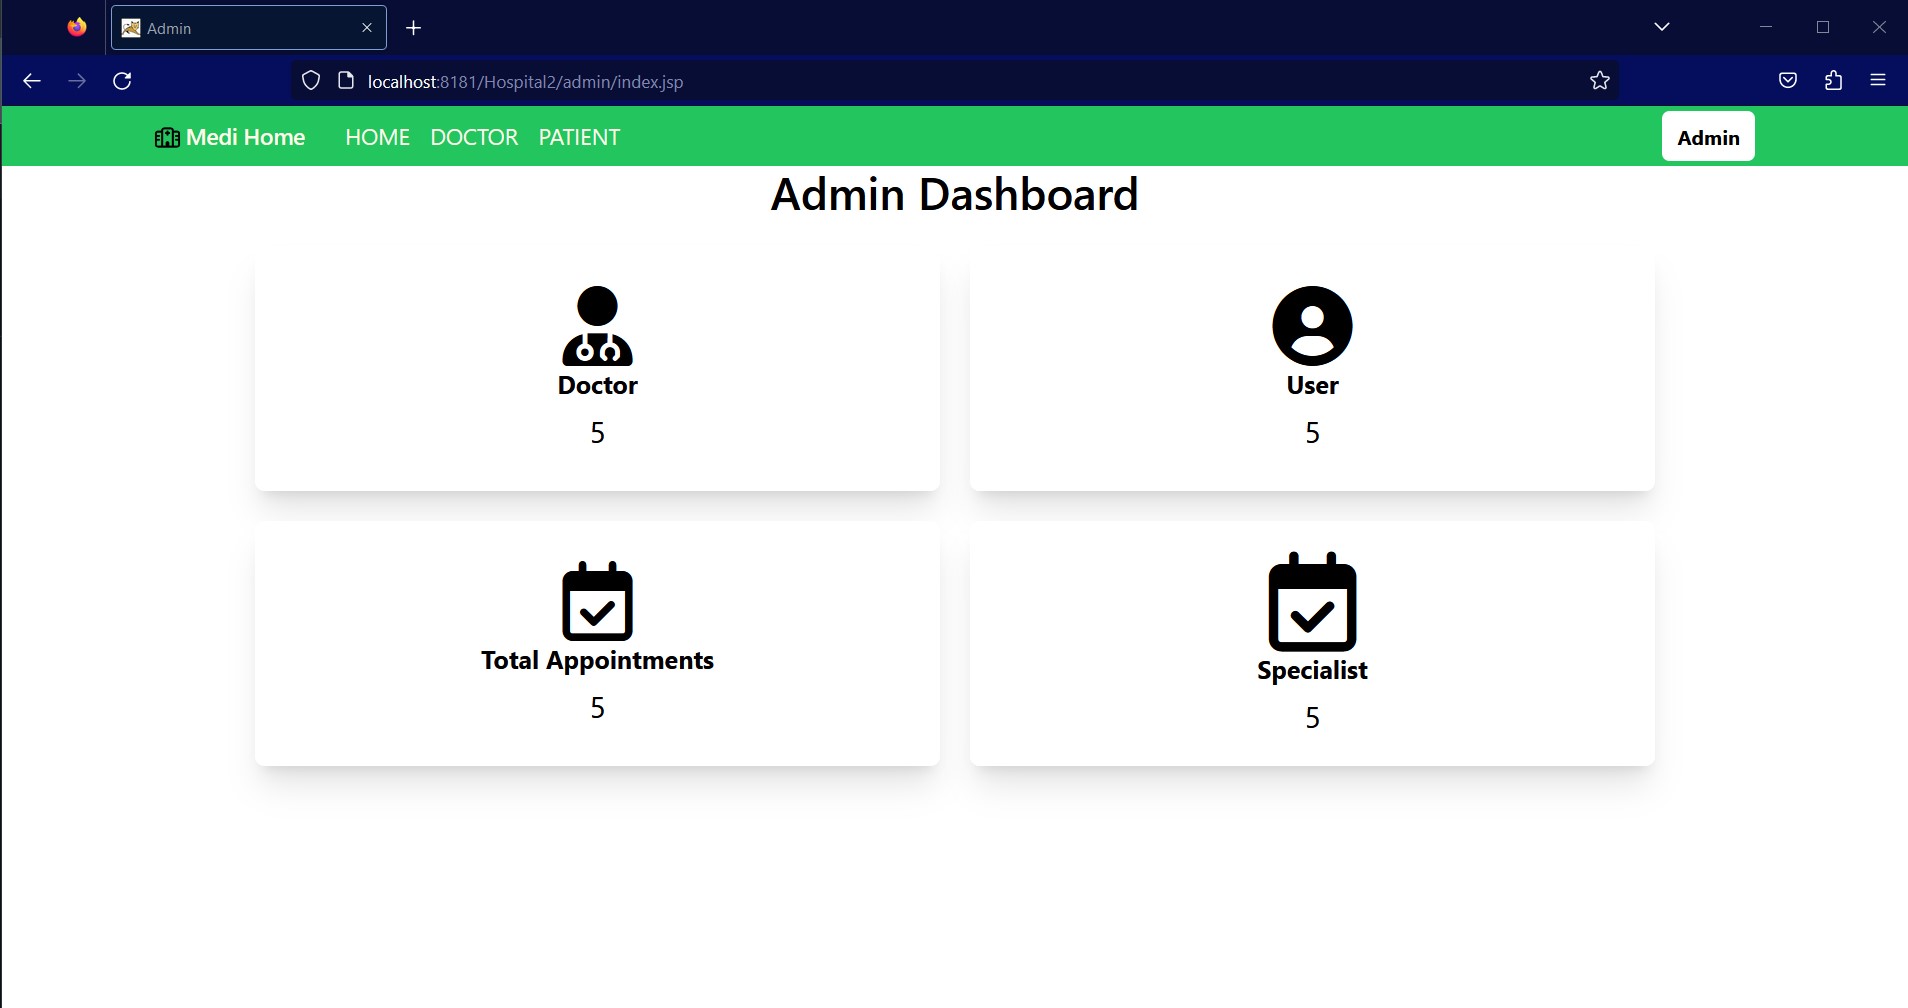Open the Admin tab's close options area
The height and width of the screenshot is (1008, 1908).
click(367, 27)
